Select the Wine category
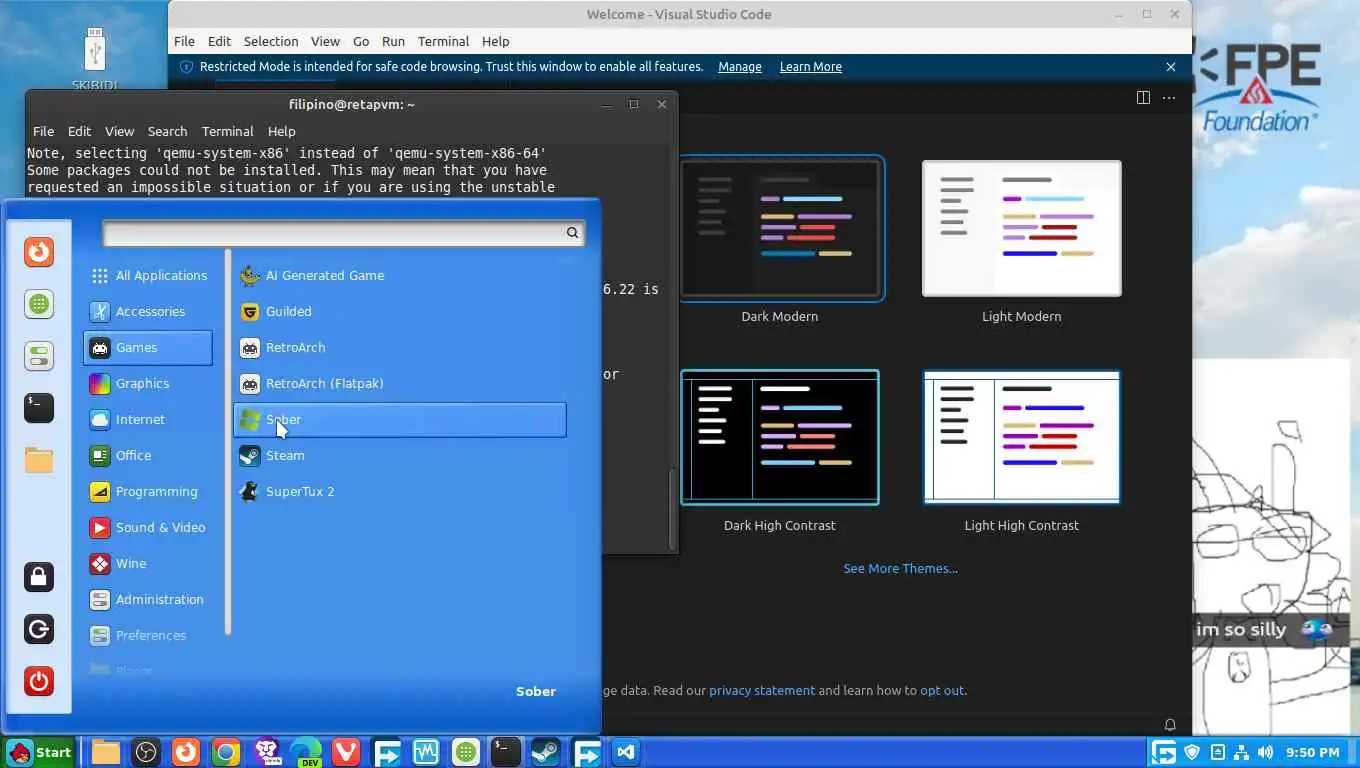The width and height of the screenshot is (1360, 768). [148, 564]
